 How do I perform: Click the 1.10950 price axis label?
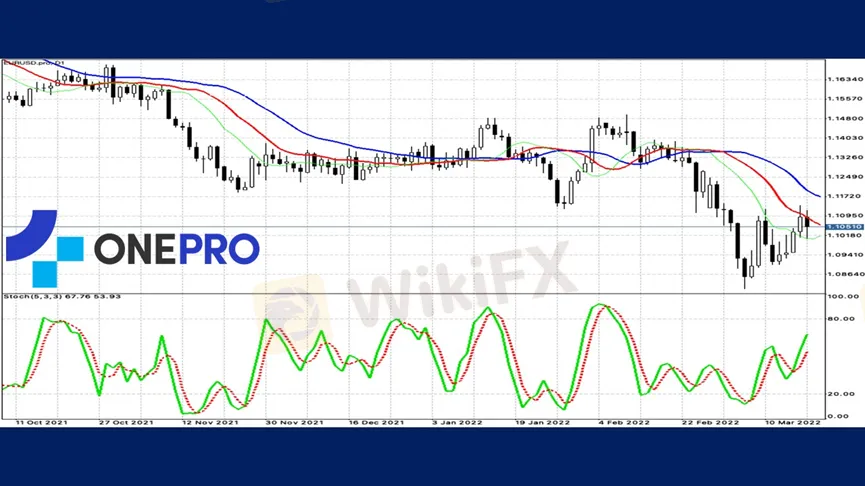(845, 216)
